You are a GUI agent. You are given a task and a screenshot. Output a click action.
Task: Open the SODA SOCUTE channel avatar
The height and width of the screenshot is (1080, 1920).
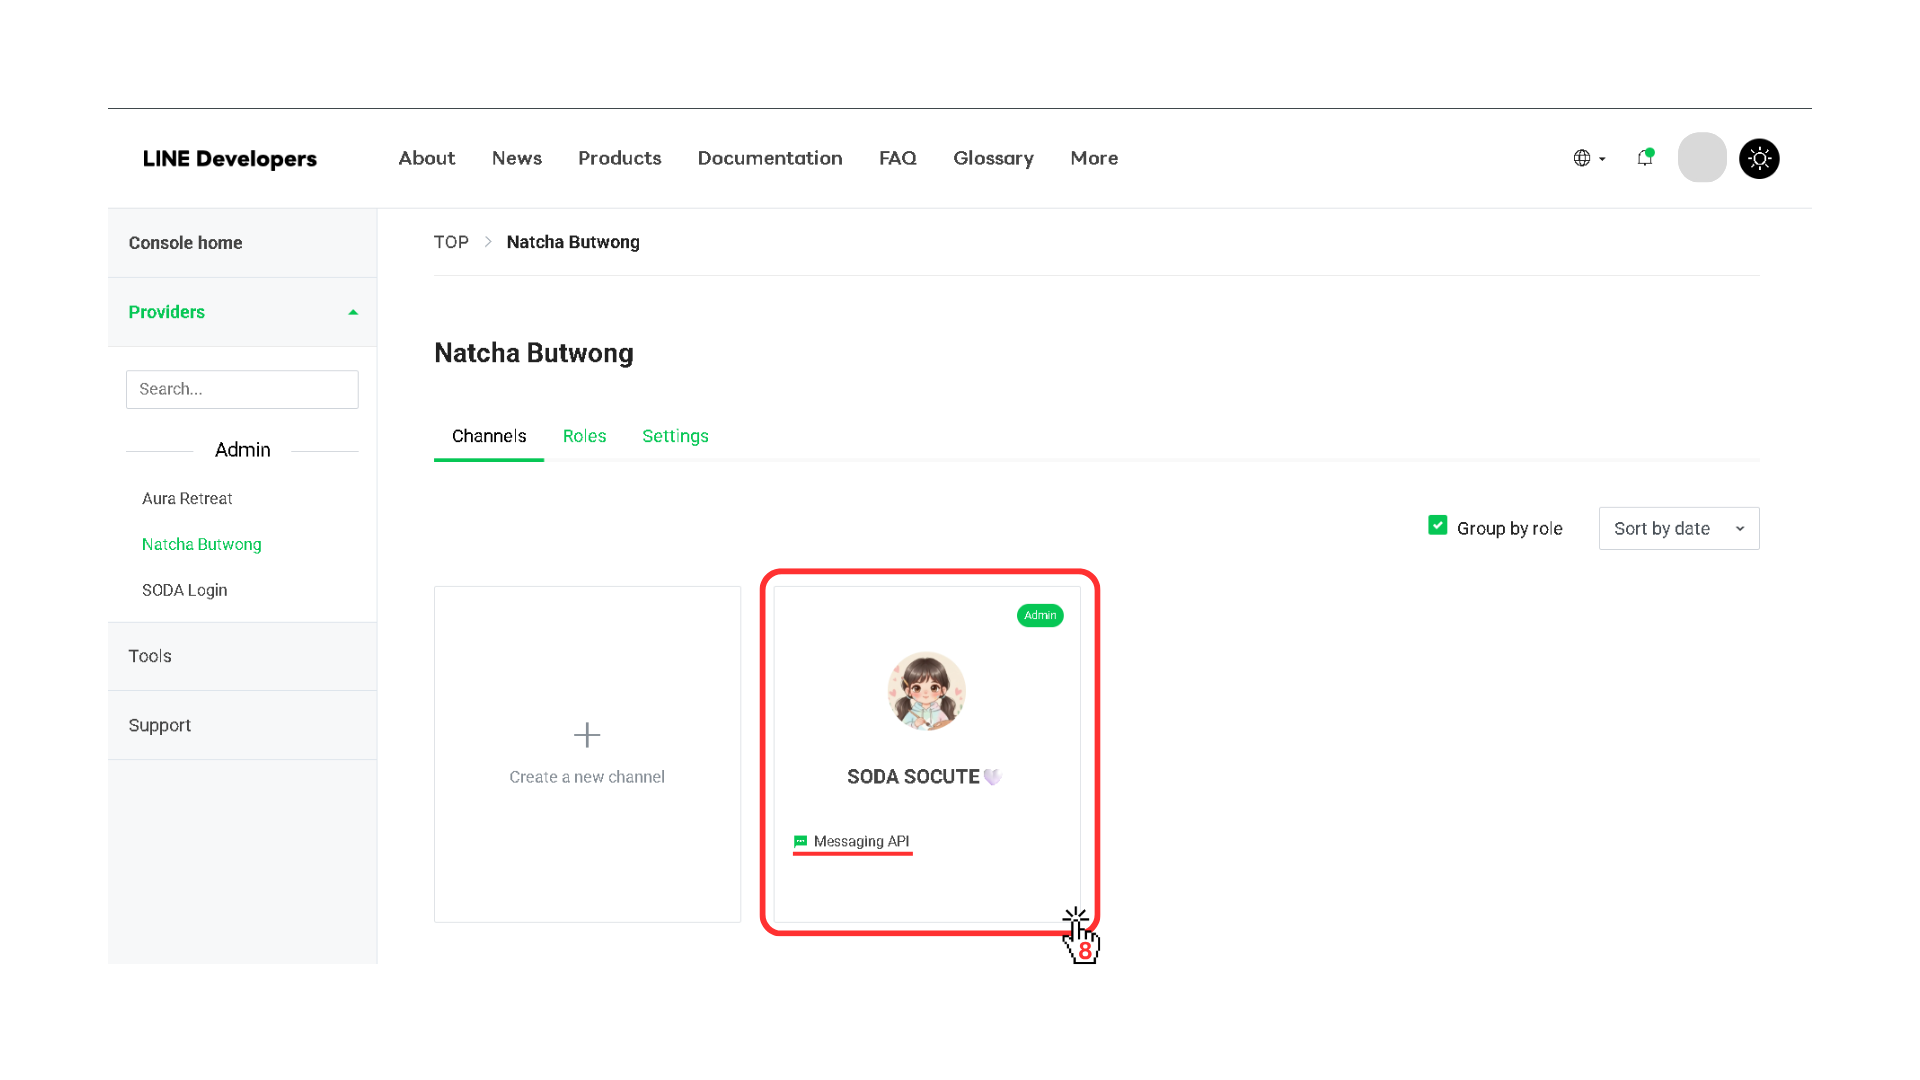click(x=927, y=691)
